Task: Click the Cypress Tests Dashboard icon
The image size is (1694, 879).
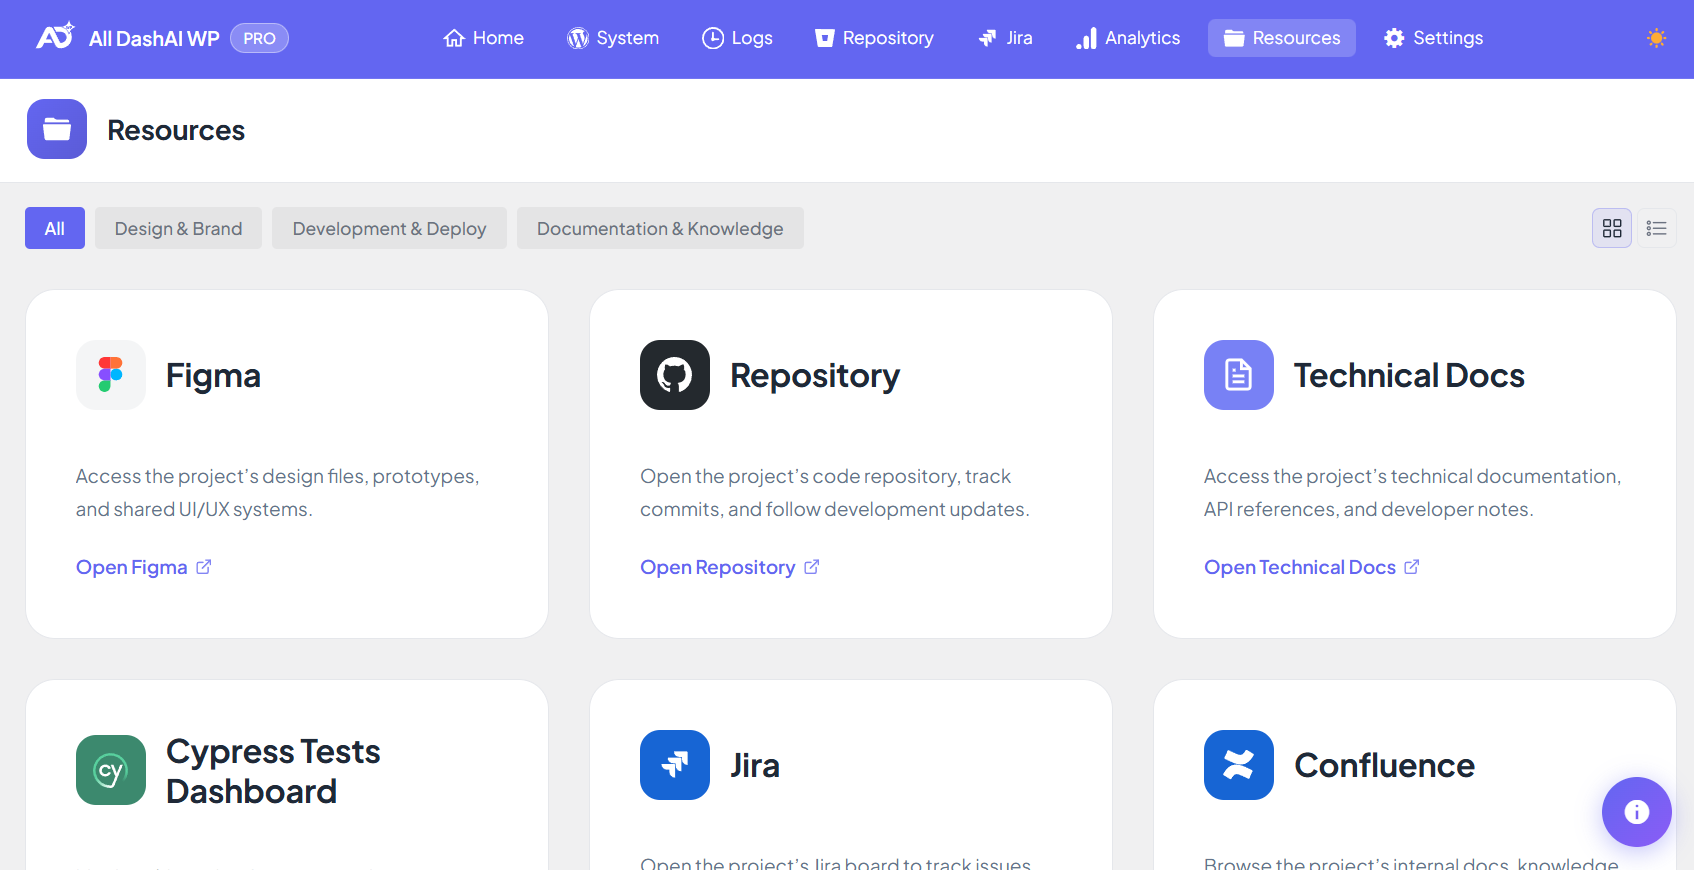Action: click(x=111, y=770)
